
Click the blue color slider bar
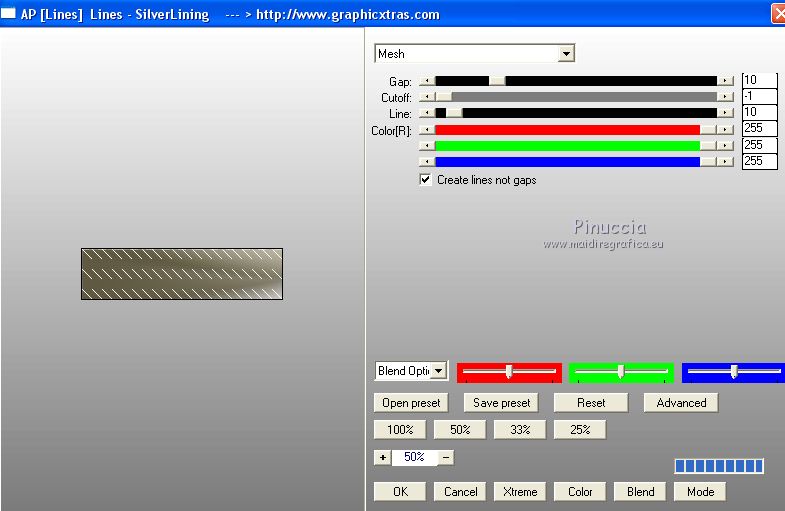click(576, 162)
